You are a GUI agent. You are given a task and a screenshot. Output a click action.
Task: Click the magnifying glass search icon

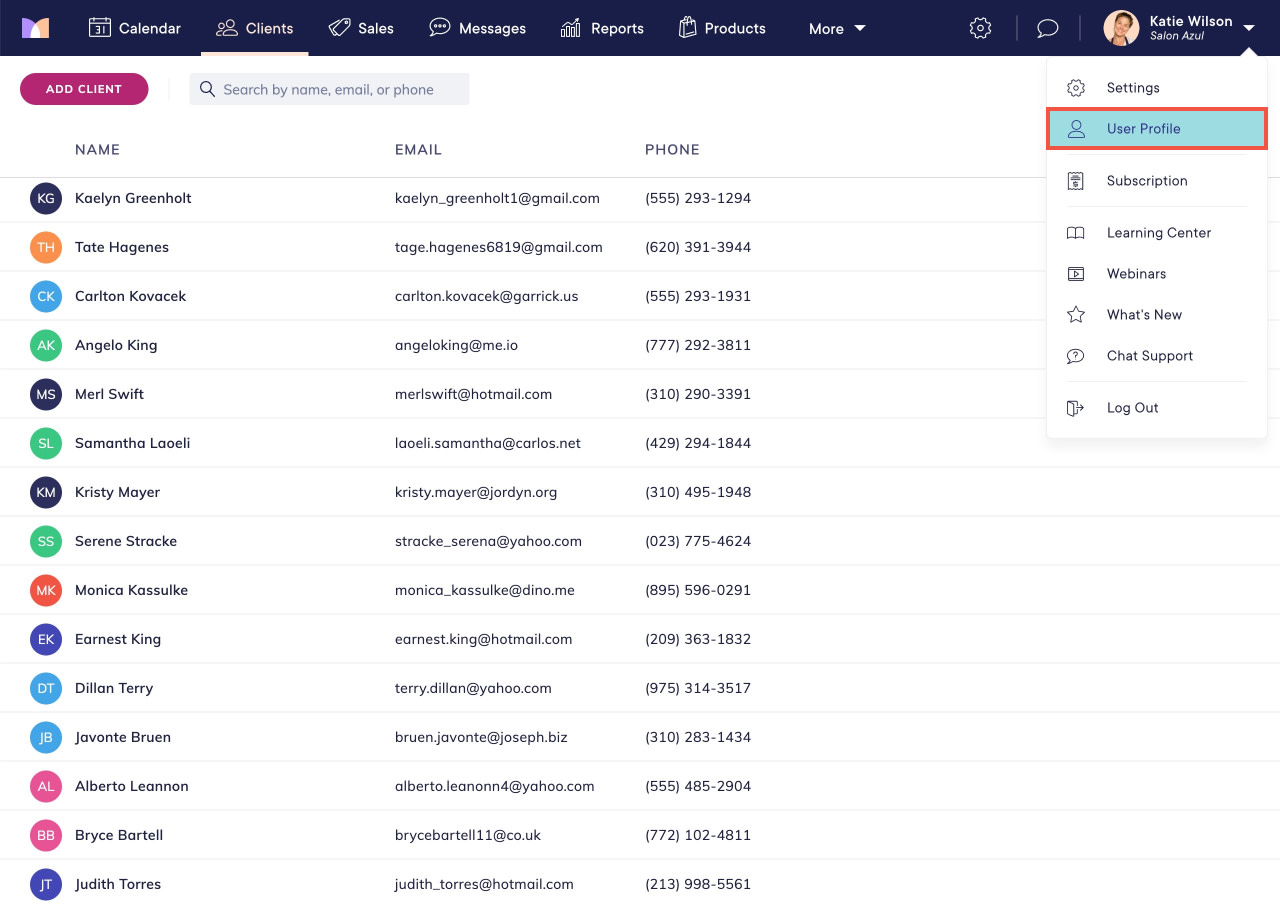(207, 89)
